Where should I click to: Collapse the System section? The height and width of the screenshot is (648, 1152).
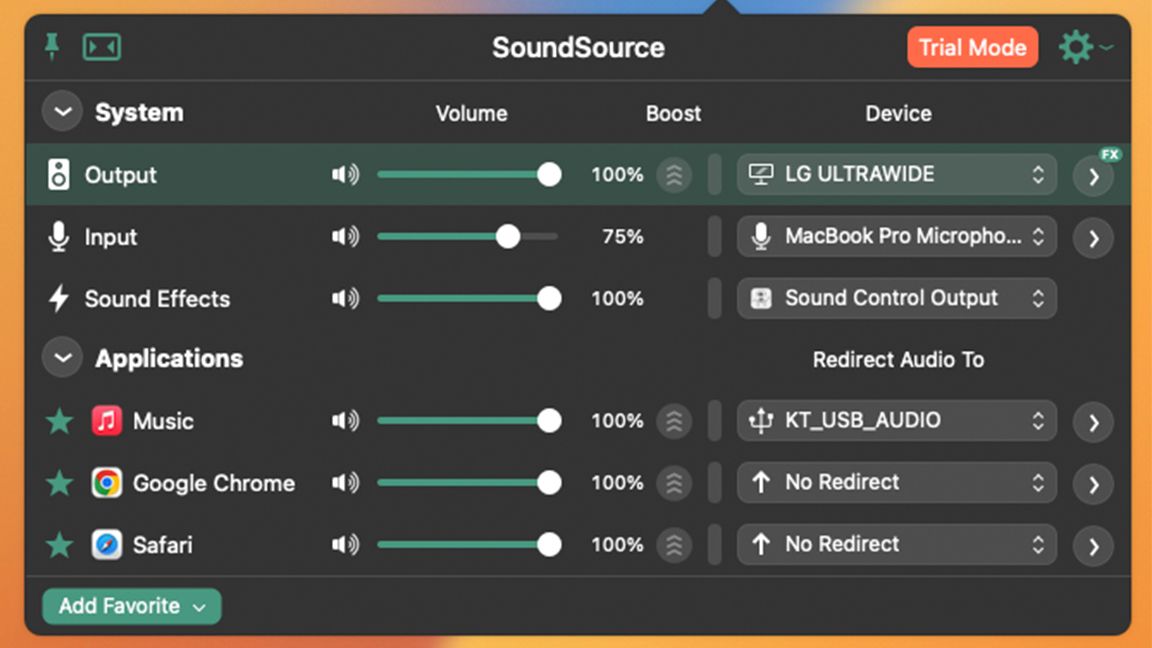pyautogui.click(x=62, y=112)
